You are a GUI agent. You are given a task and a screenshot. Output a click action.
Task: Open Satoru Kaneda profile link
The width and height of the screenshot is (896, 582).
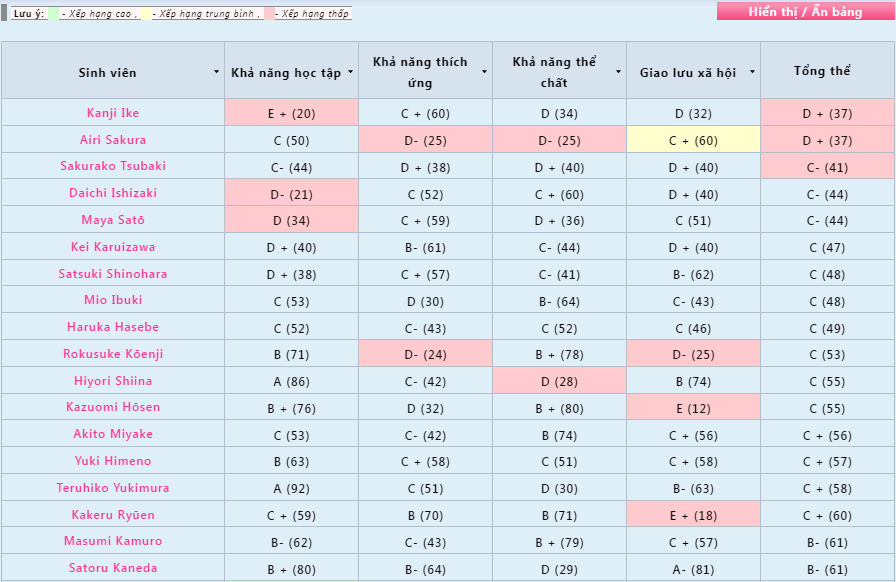(x=113, y=568)
